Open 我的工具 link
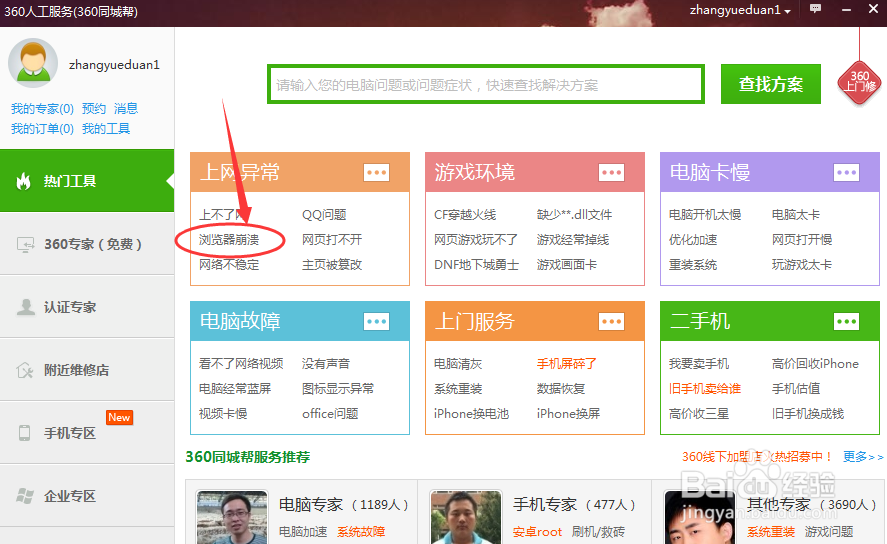887x544 pixels. tap(106, 129)
